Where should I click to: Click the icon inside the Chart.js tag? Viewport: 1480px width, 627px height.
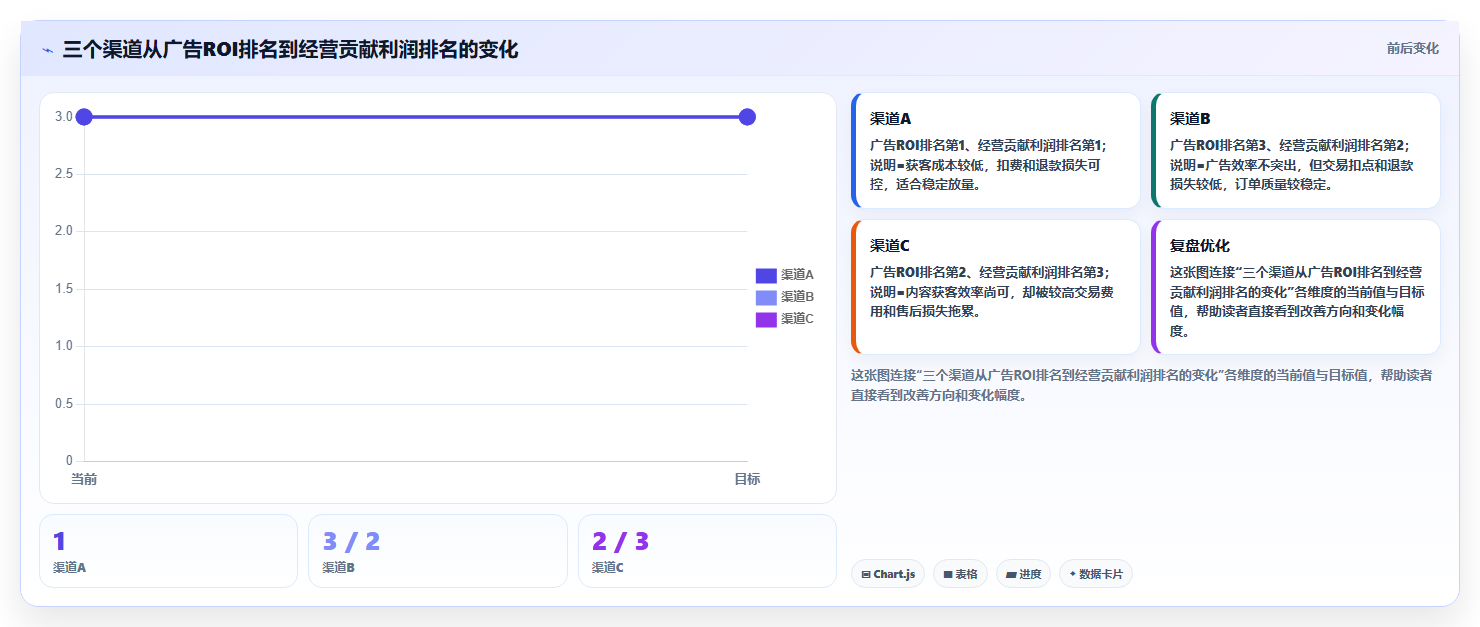[x=866, y=575]
